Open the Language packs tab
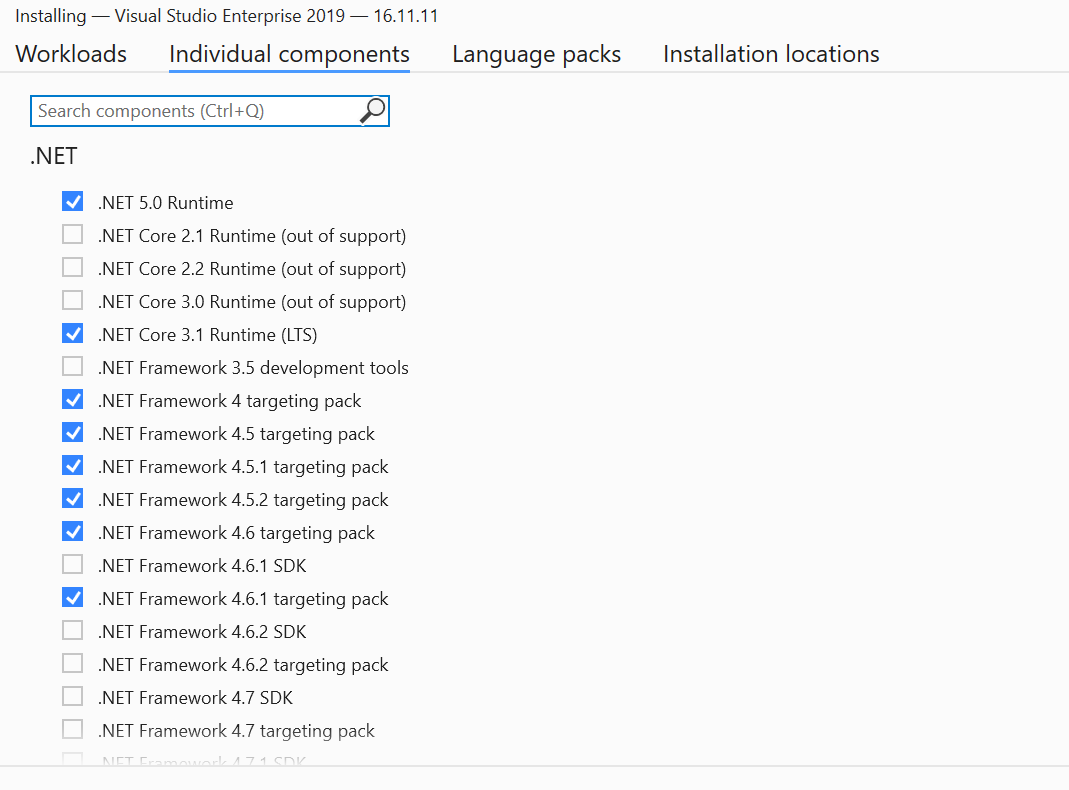The height and width of the screenshot is (790, 1069). pos(537,54)
